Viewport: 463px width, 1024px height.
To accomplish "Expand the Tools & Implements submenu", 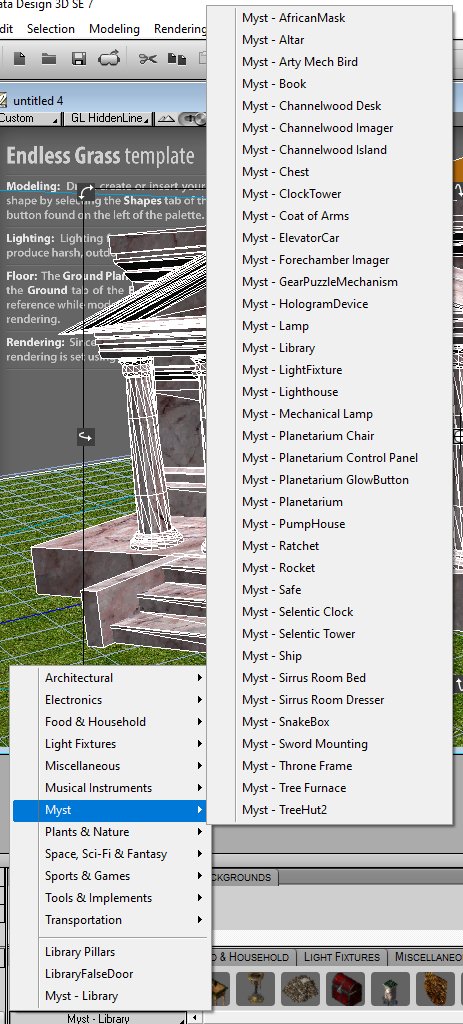I will point(110,898).
